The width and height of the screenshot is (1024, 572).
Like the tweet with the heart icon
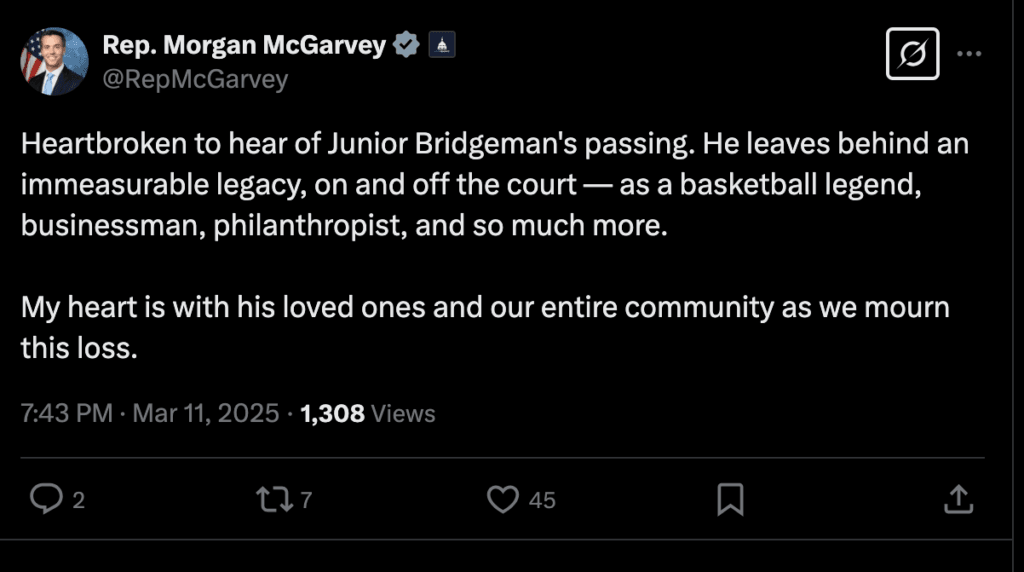[x=503, y=498]
